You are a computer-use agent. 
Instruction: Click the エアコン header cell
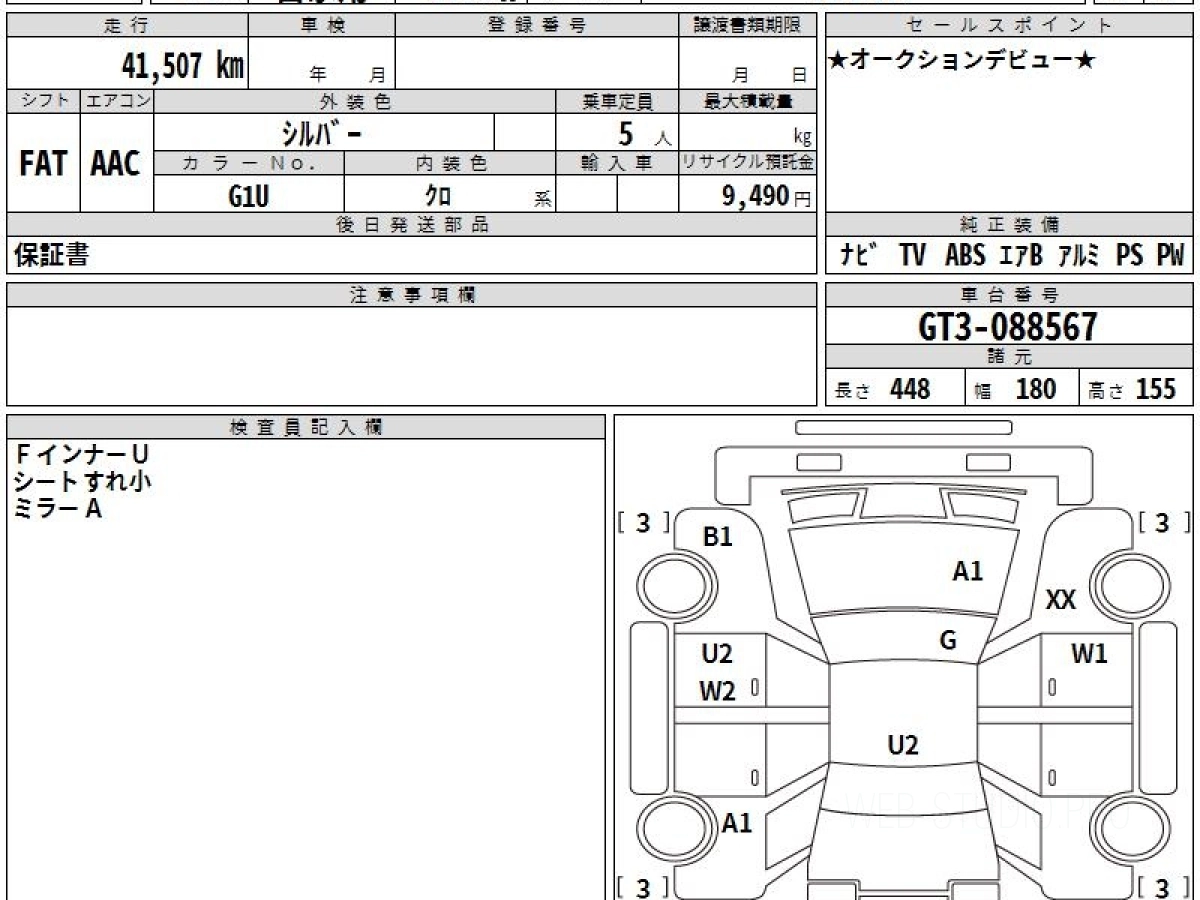[x=117, y=101]
